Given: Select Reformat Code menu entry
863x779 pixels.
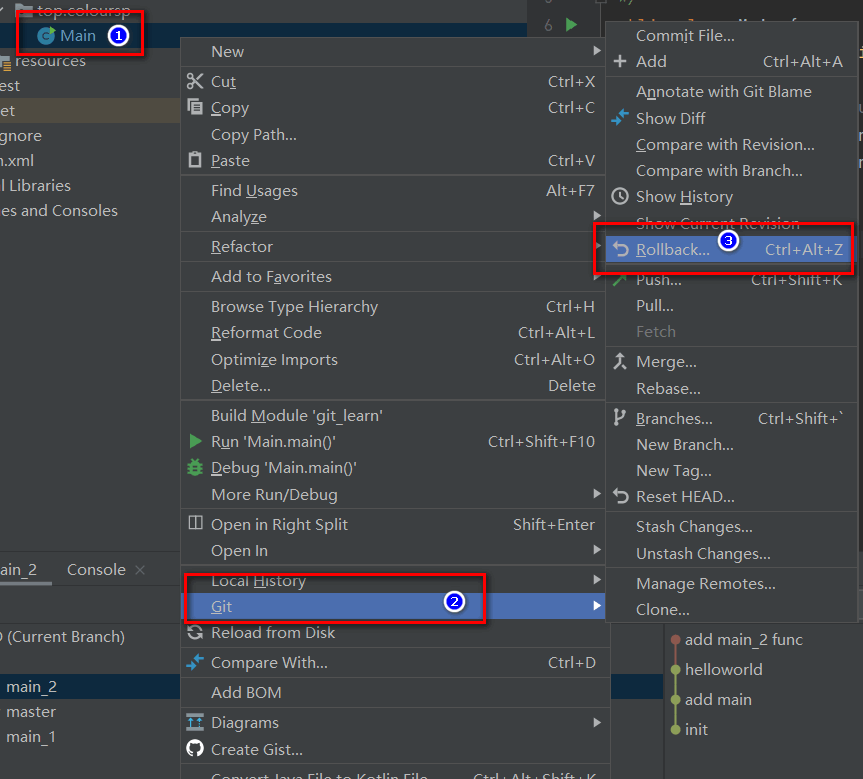Looking at the screenshot, I should tap(266, 333).
